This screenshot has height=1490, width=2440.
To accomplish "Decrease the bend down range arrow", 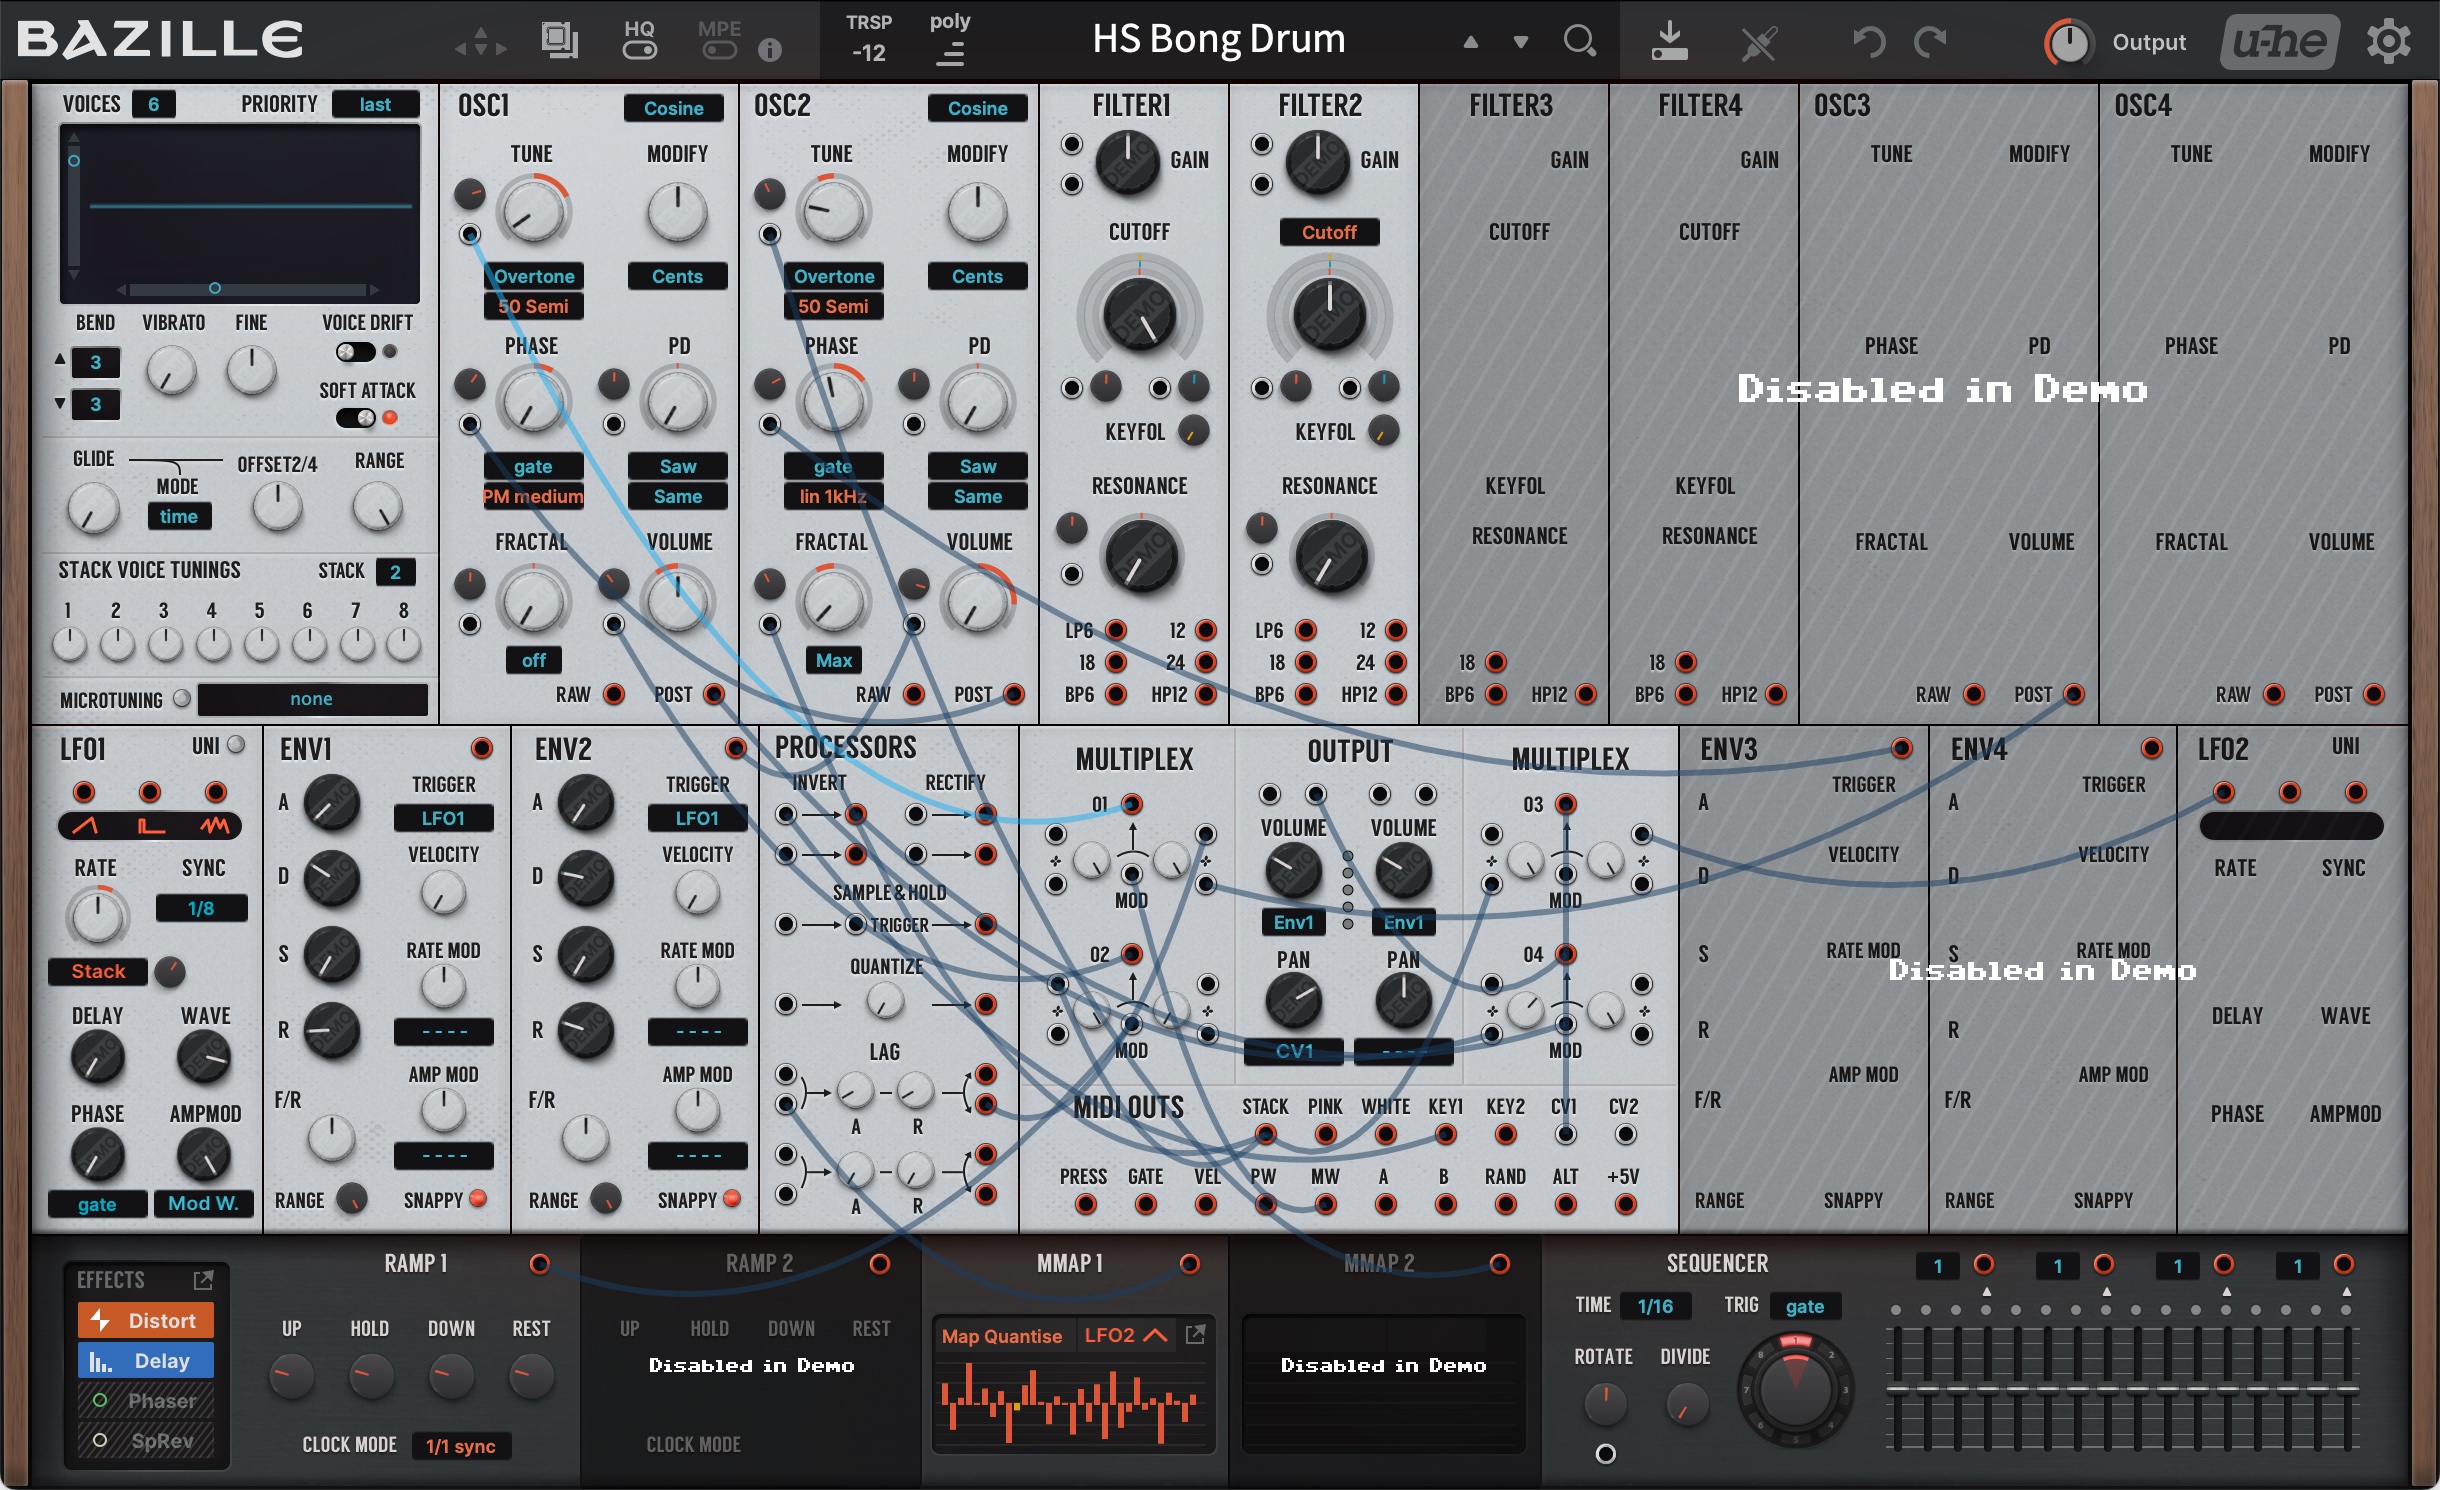I will point(60,403).
